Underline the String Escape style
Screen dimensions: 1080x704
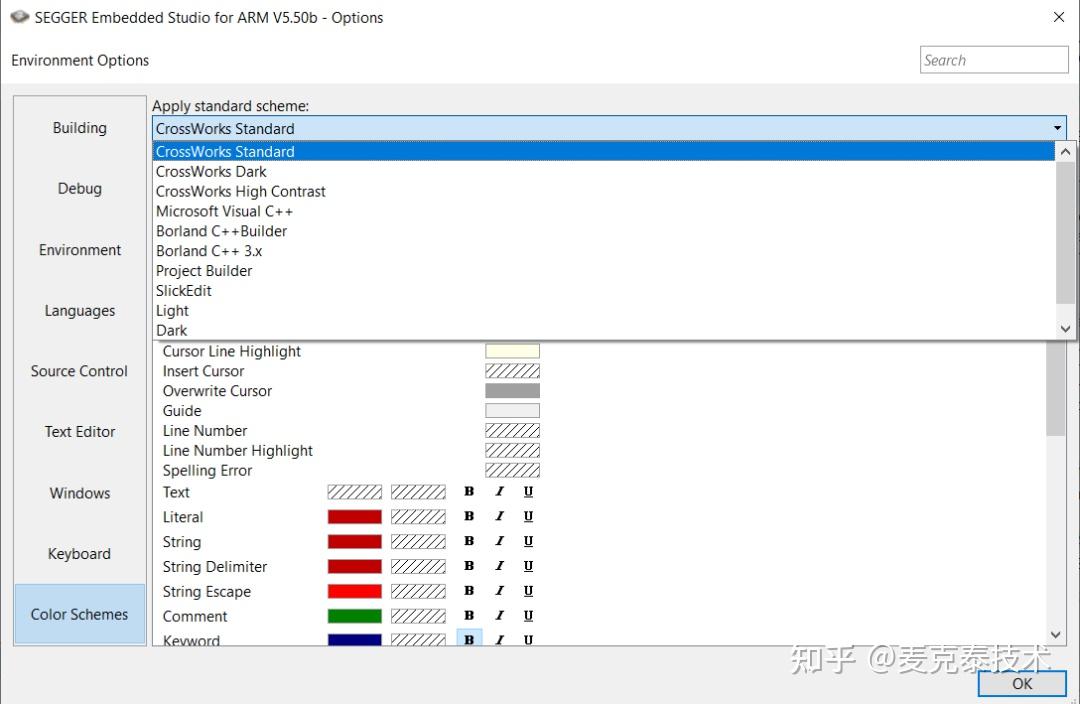click(528, 591)
